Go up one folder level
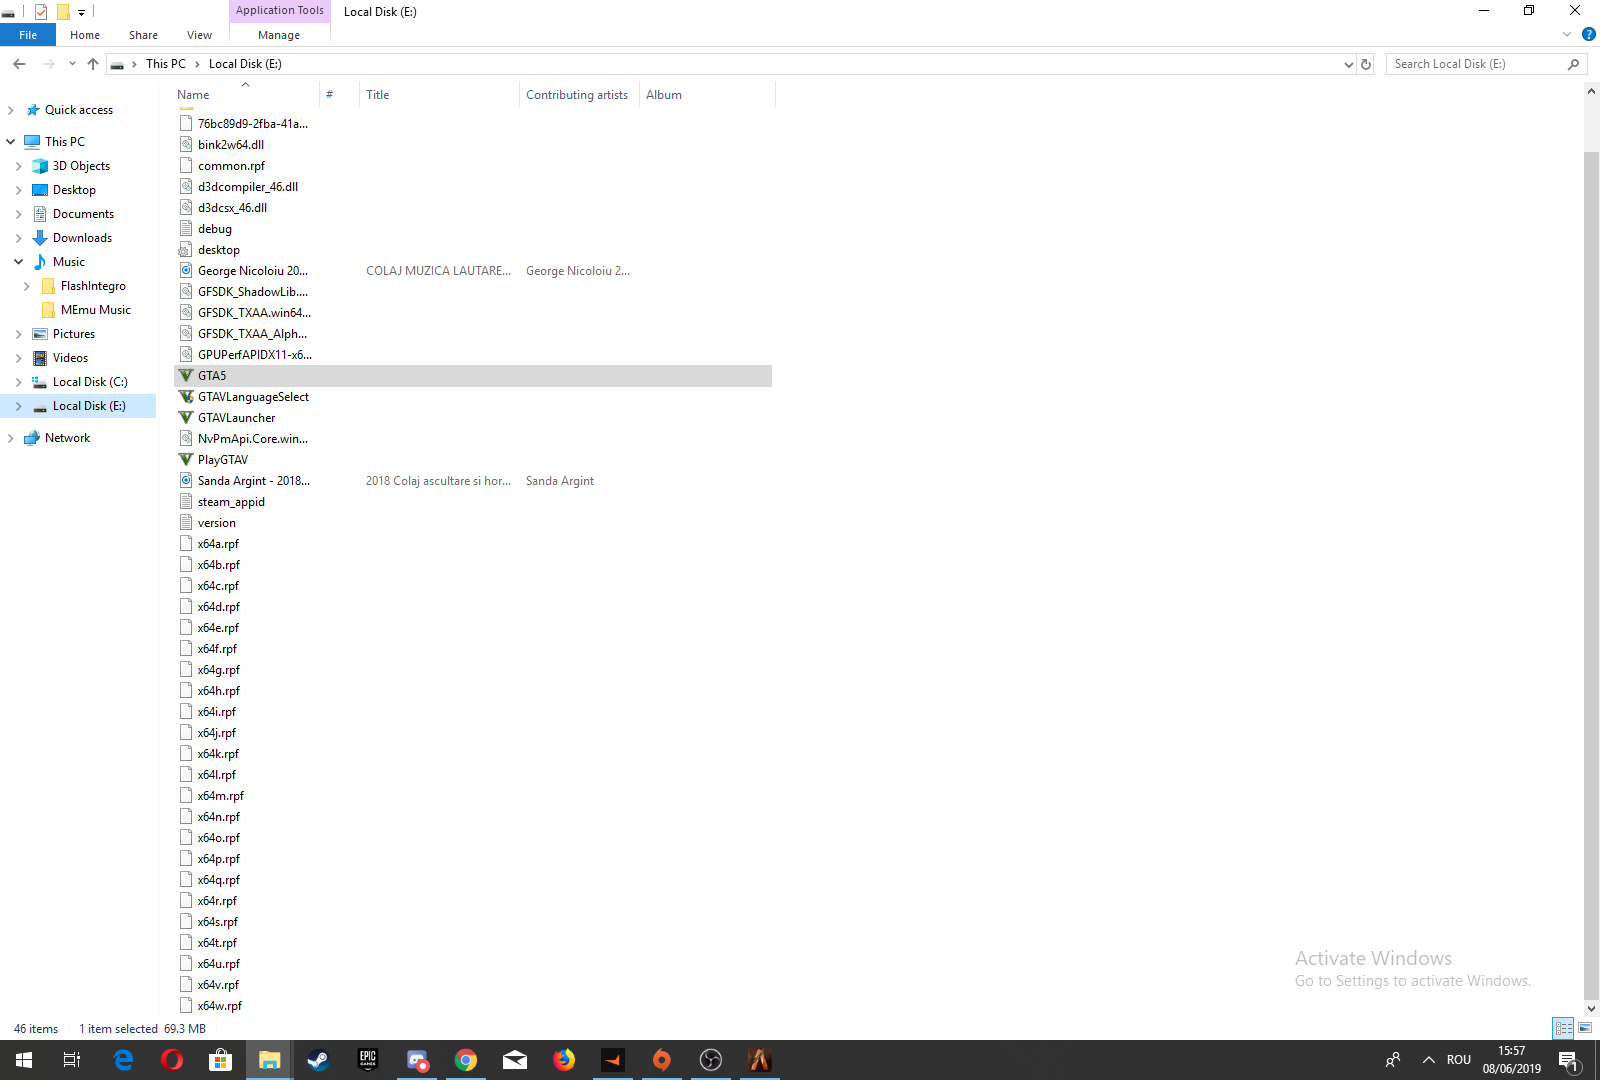Viewport: 1600px width, 1080px height. [x=93, y=64]
